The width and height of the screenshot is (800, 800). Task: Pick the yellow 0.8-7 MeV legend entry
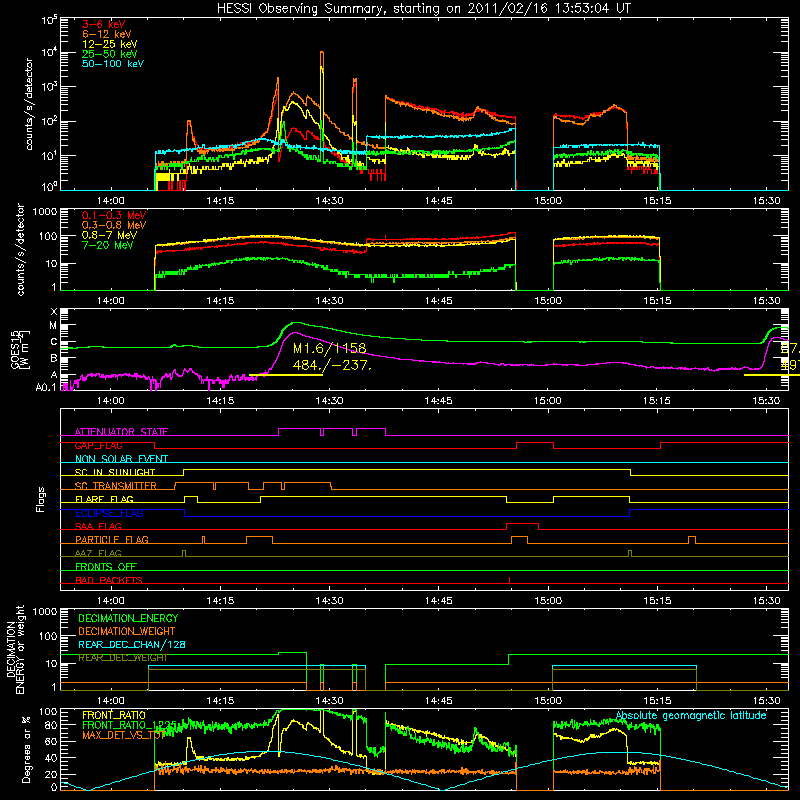[x=109, y=235]
